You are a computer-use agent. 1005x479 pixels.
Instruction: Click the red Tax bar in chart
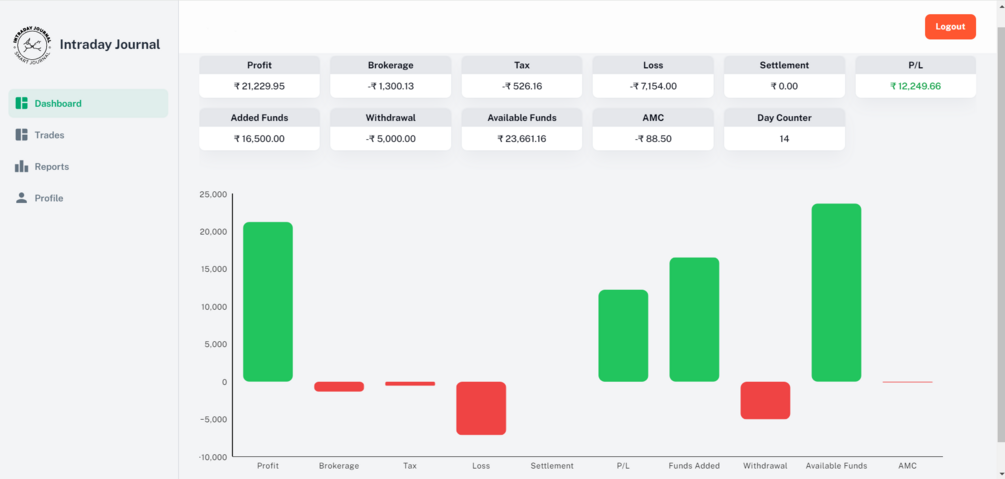tap(410, 383)
